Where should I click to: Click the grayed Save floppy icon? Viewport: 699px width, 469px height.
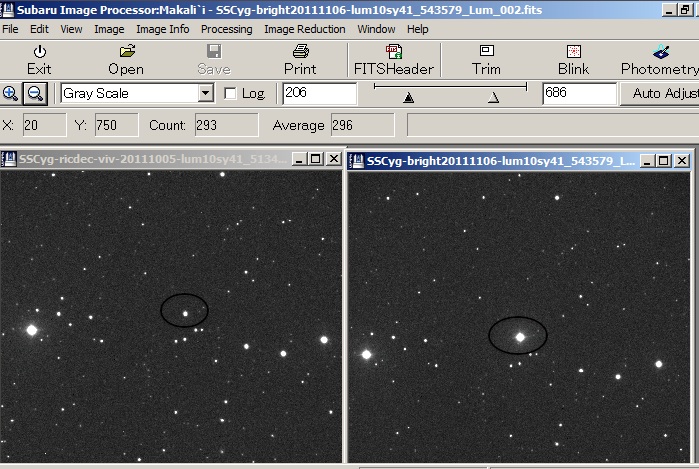coord(214,51)
